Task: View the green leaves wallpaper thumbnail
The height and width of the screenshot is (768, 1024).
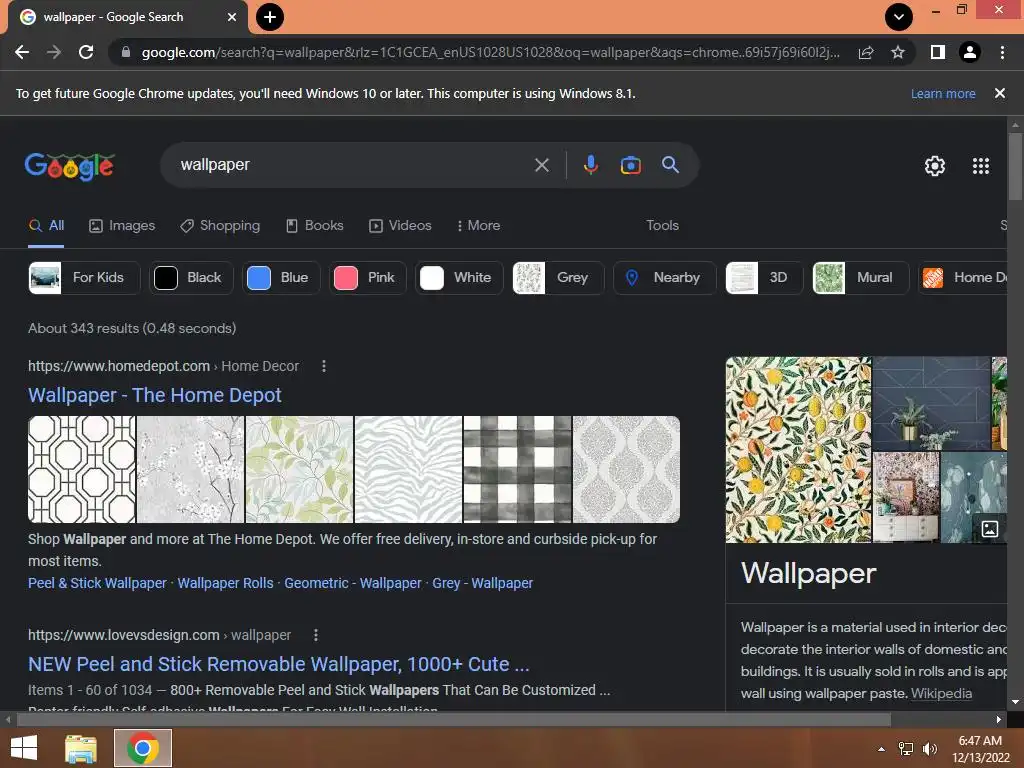Action: [299, 470]
